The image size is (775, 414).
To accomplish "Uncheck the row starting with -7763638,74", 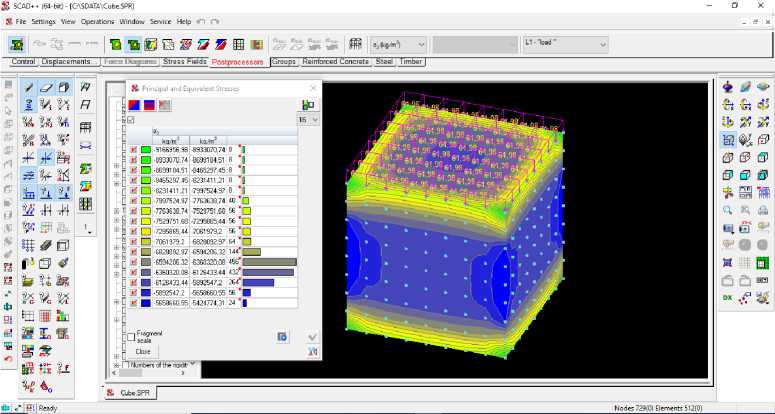I will pyautogui.click(x=133, y=211).
